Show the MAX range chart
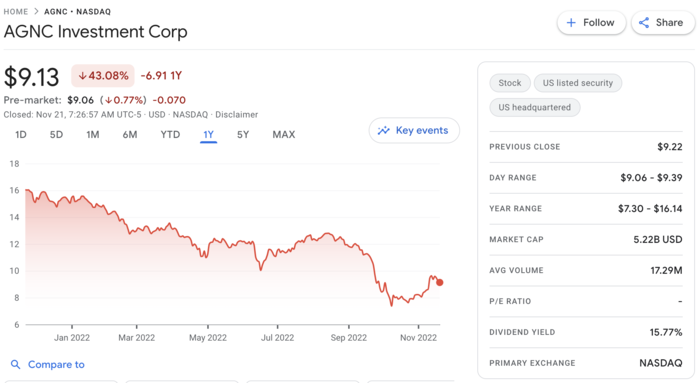 284,134
